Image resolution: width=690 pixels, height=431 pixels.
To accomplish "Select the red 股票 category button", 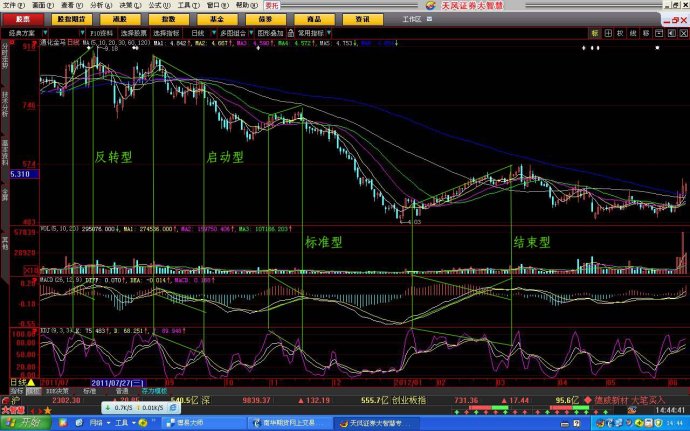I will tap(23, 19).
